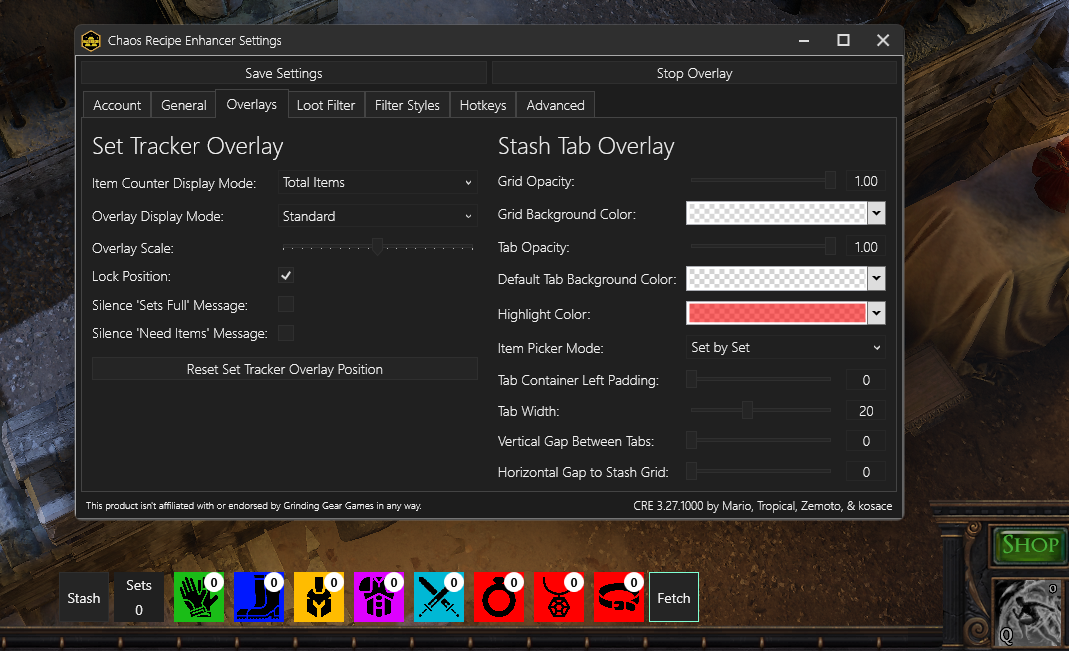Image resolution: width=1069 pixels, height=651 pixels.
Task: Open the Hotkeys tab
Action: click(x=483, y=105)
